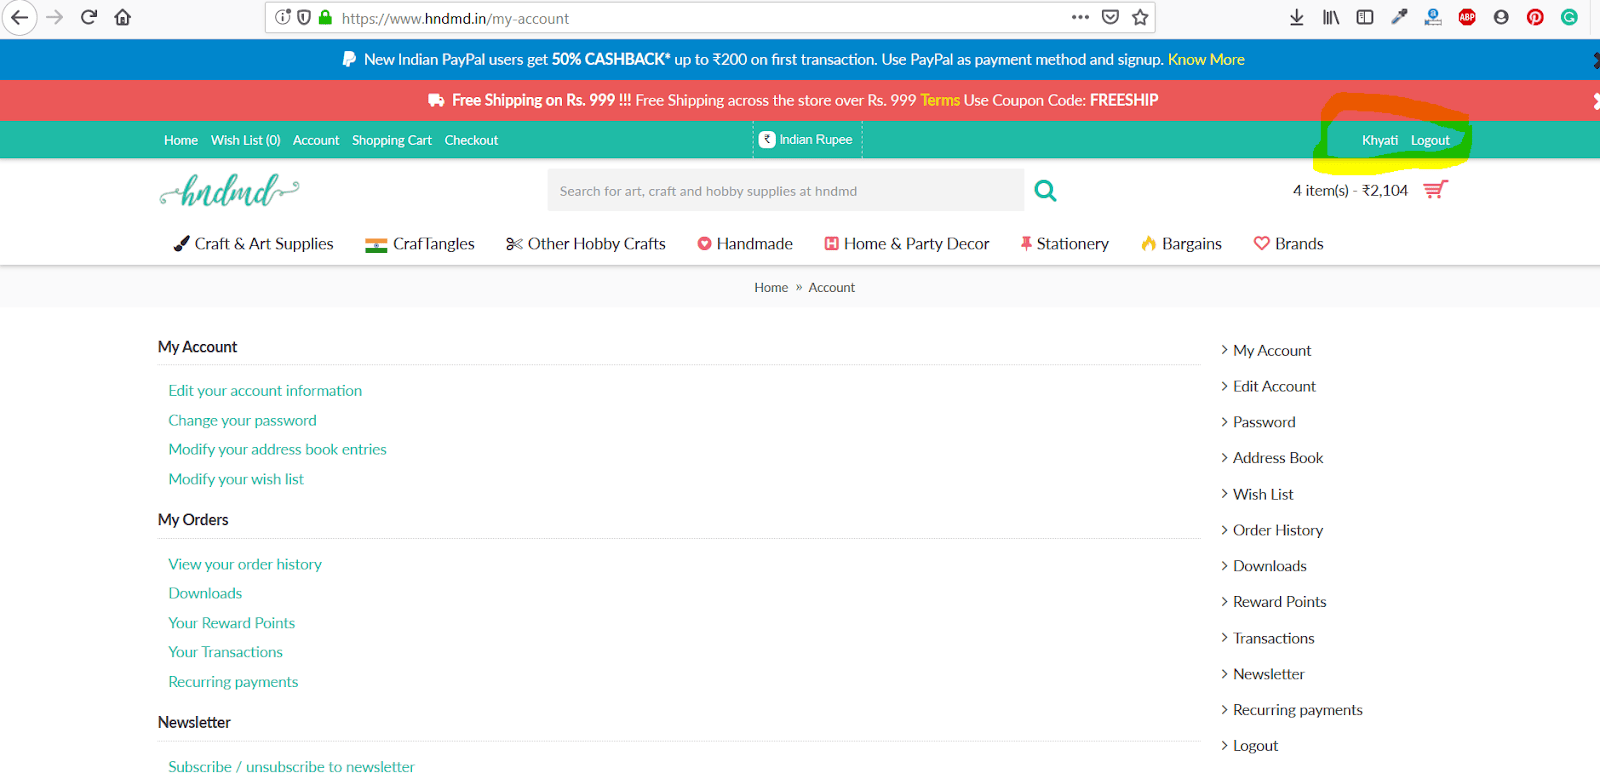The height and width of the screenshot is (779, 1600).
Task: Open Brands category
Action: tap(1288, 244)
